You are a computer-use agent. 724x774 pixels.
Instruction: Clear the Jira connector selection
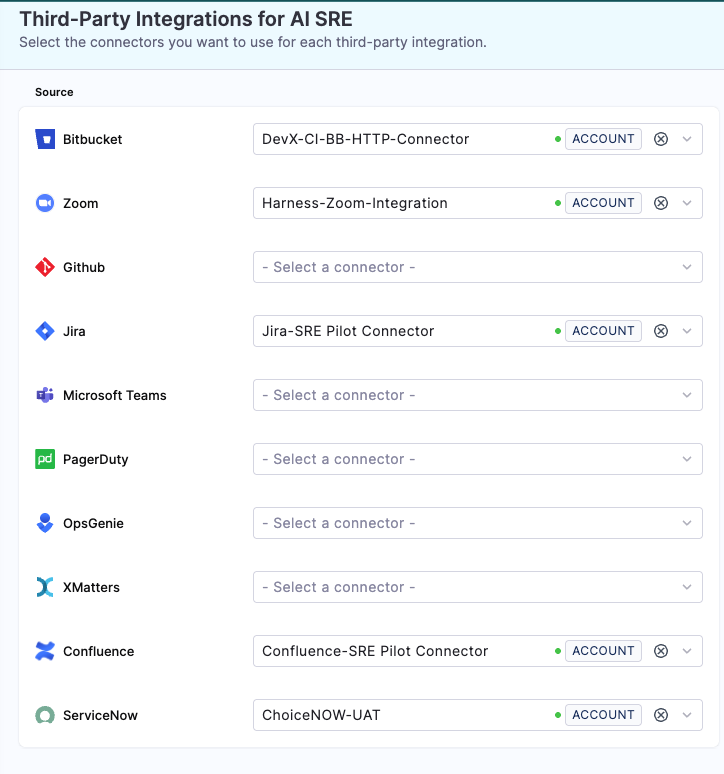click(661, 331)
